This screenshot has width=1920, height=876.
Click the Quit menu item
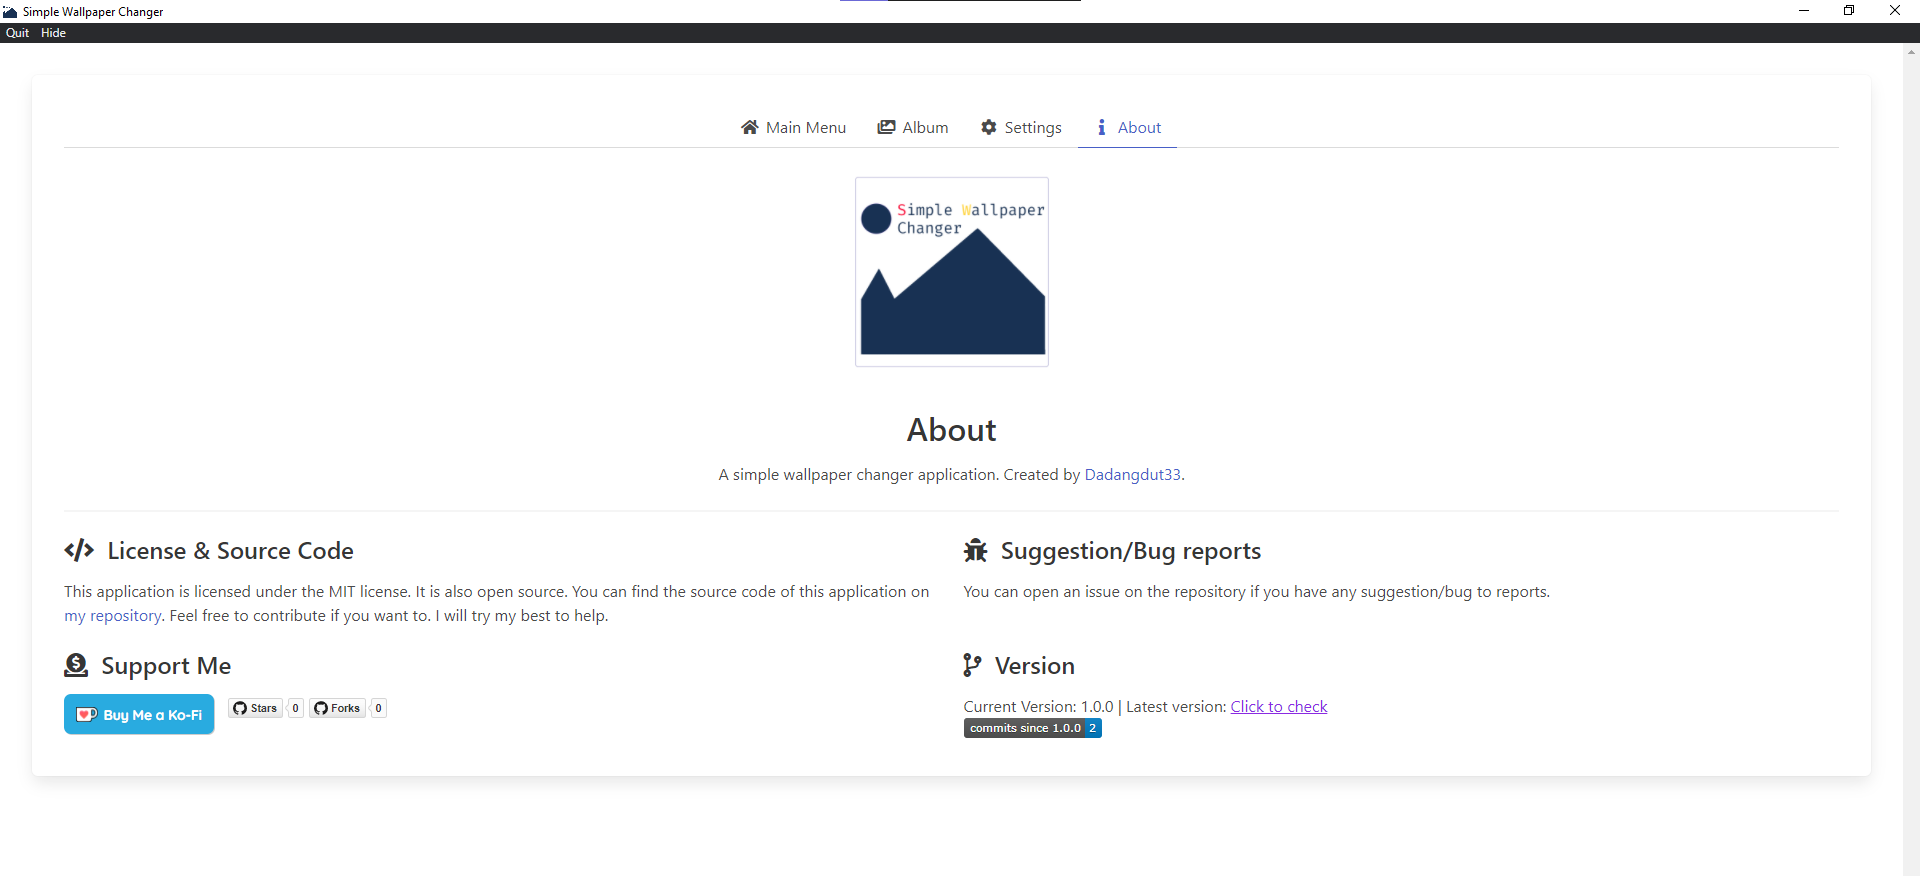(17, 33)
